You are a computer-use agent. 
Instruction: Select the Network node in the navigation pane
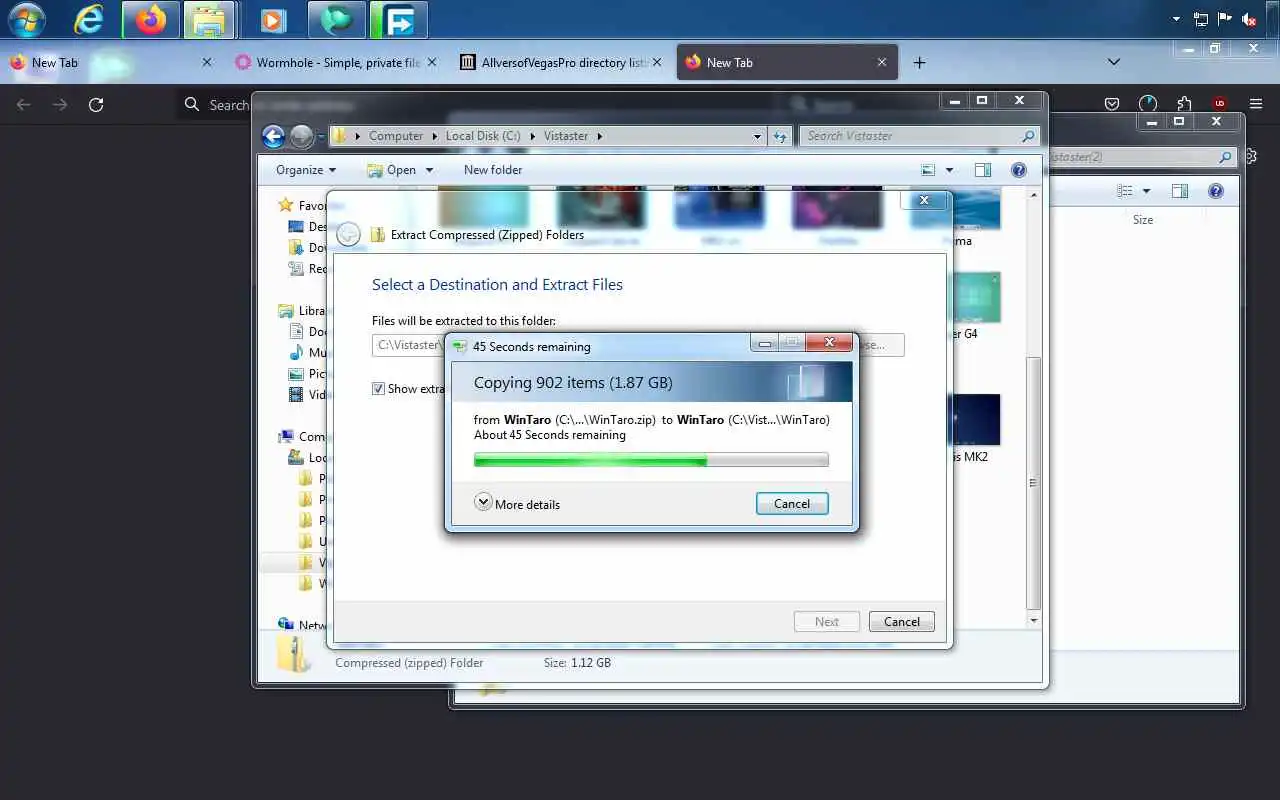303,625
